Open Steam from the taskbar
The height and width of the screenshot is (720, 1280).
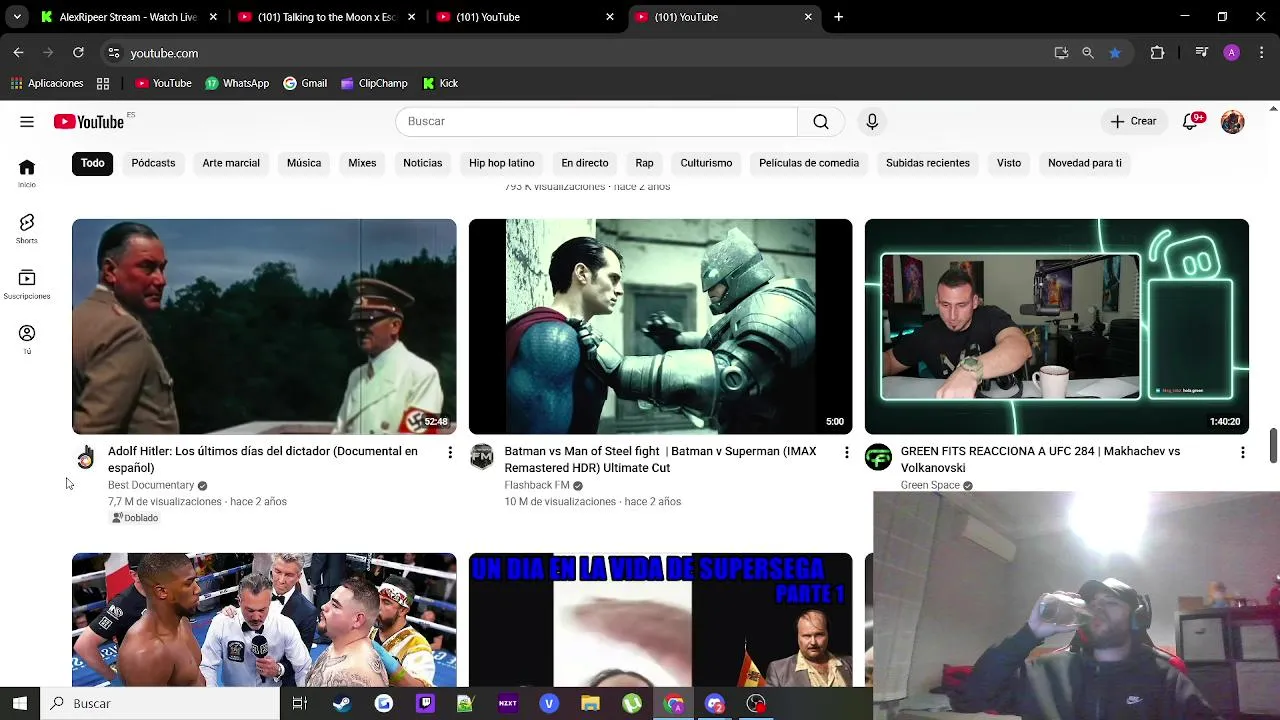coord(342,703)
